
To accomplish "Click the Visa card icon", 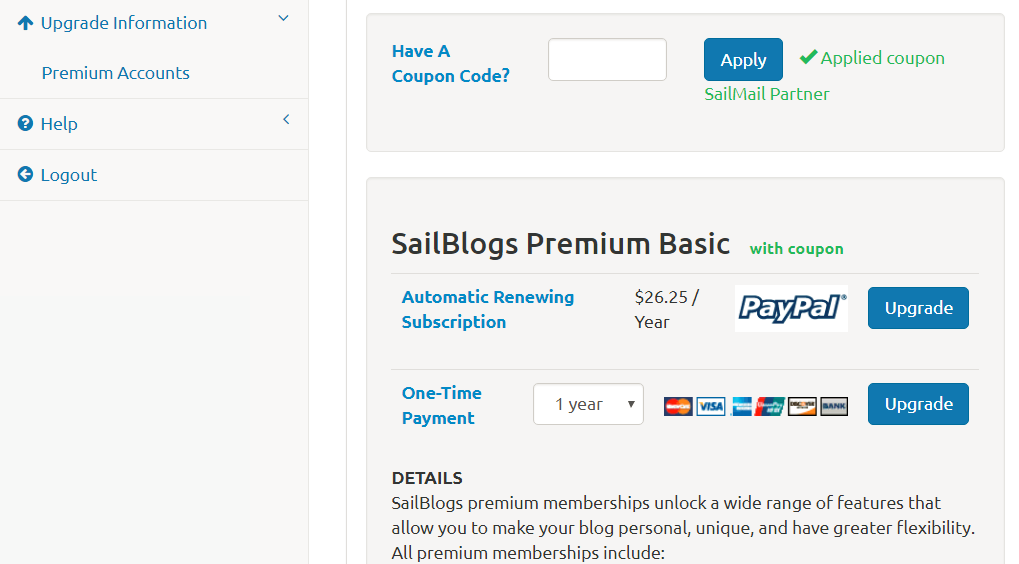I will tap(710, 406).
